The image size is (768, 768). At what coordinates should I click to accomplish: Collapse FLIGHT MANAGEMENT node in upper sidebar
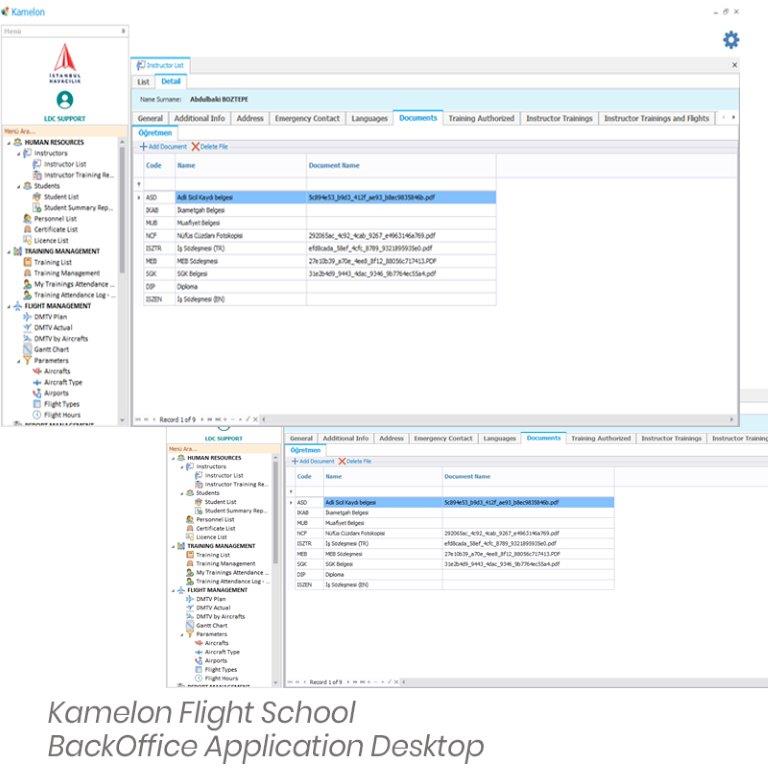coord(9,307)
